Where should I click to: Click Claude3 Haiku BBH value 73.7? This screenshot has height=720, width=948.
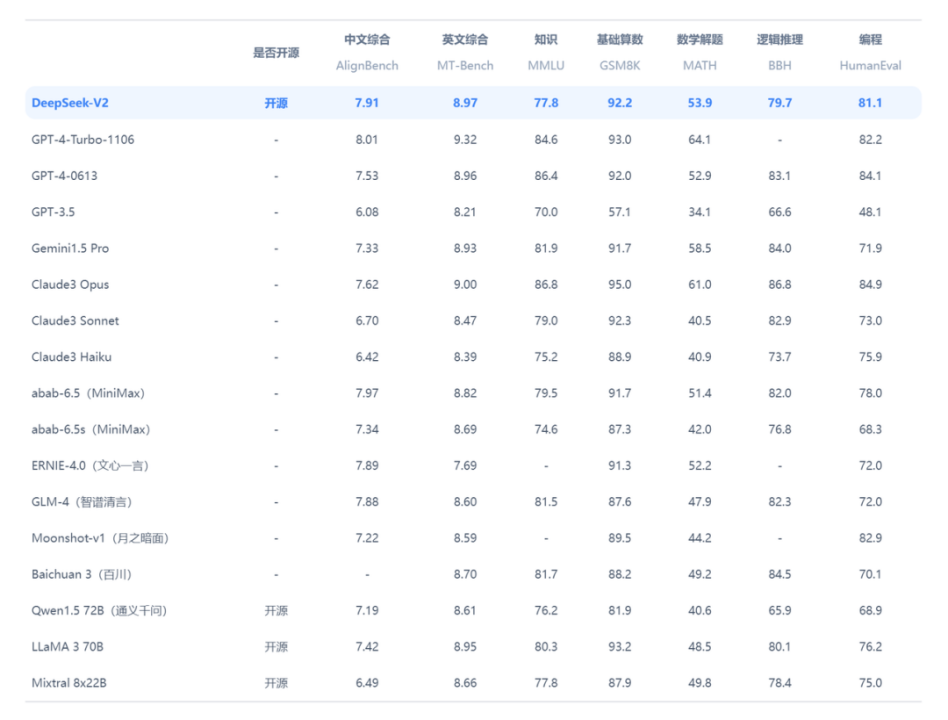[780, 357]
